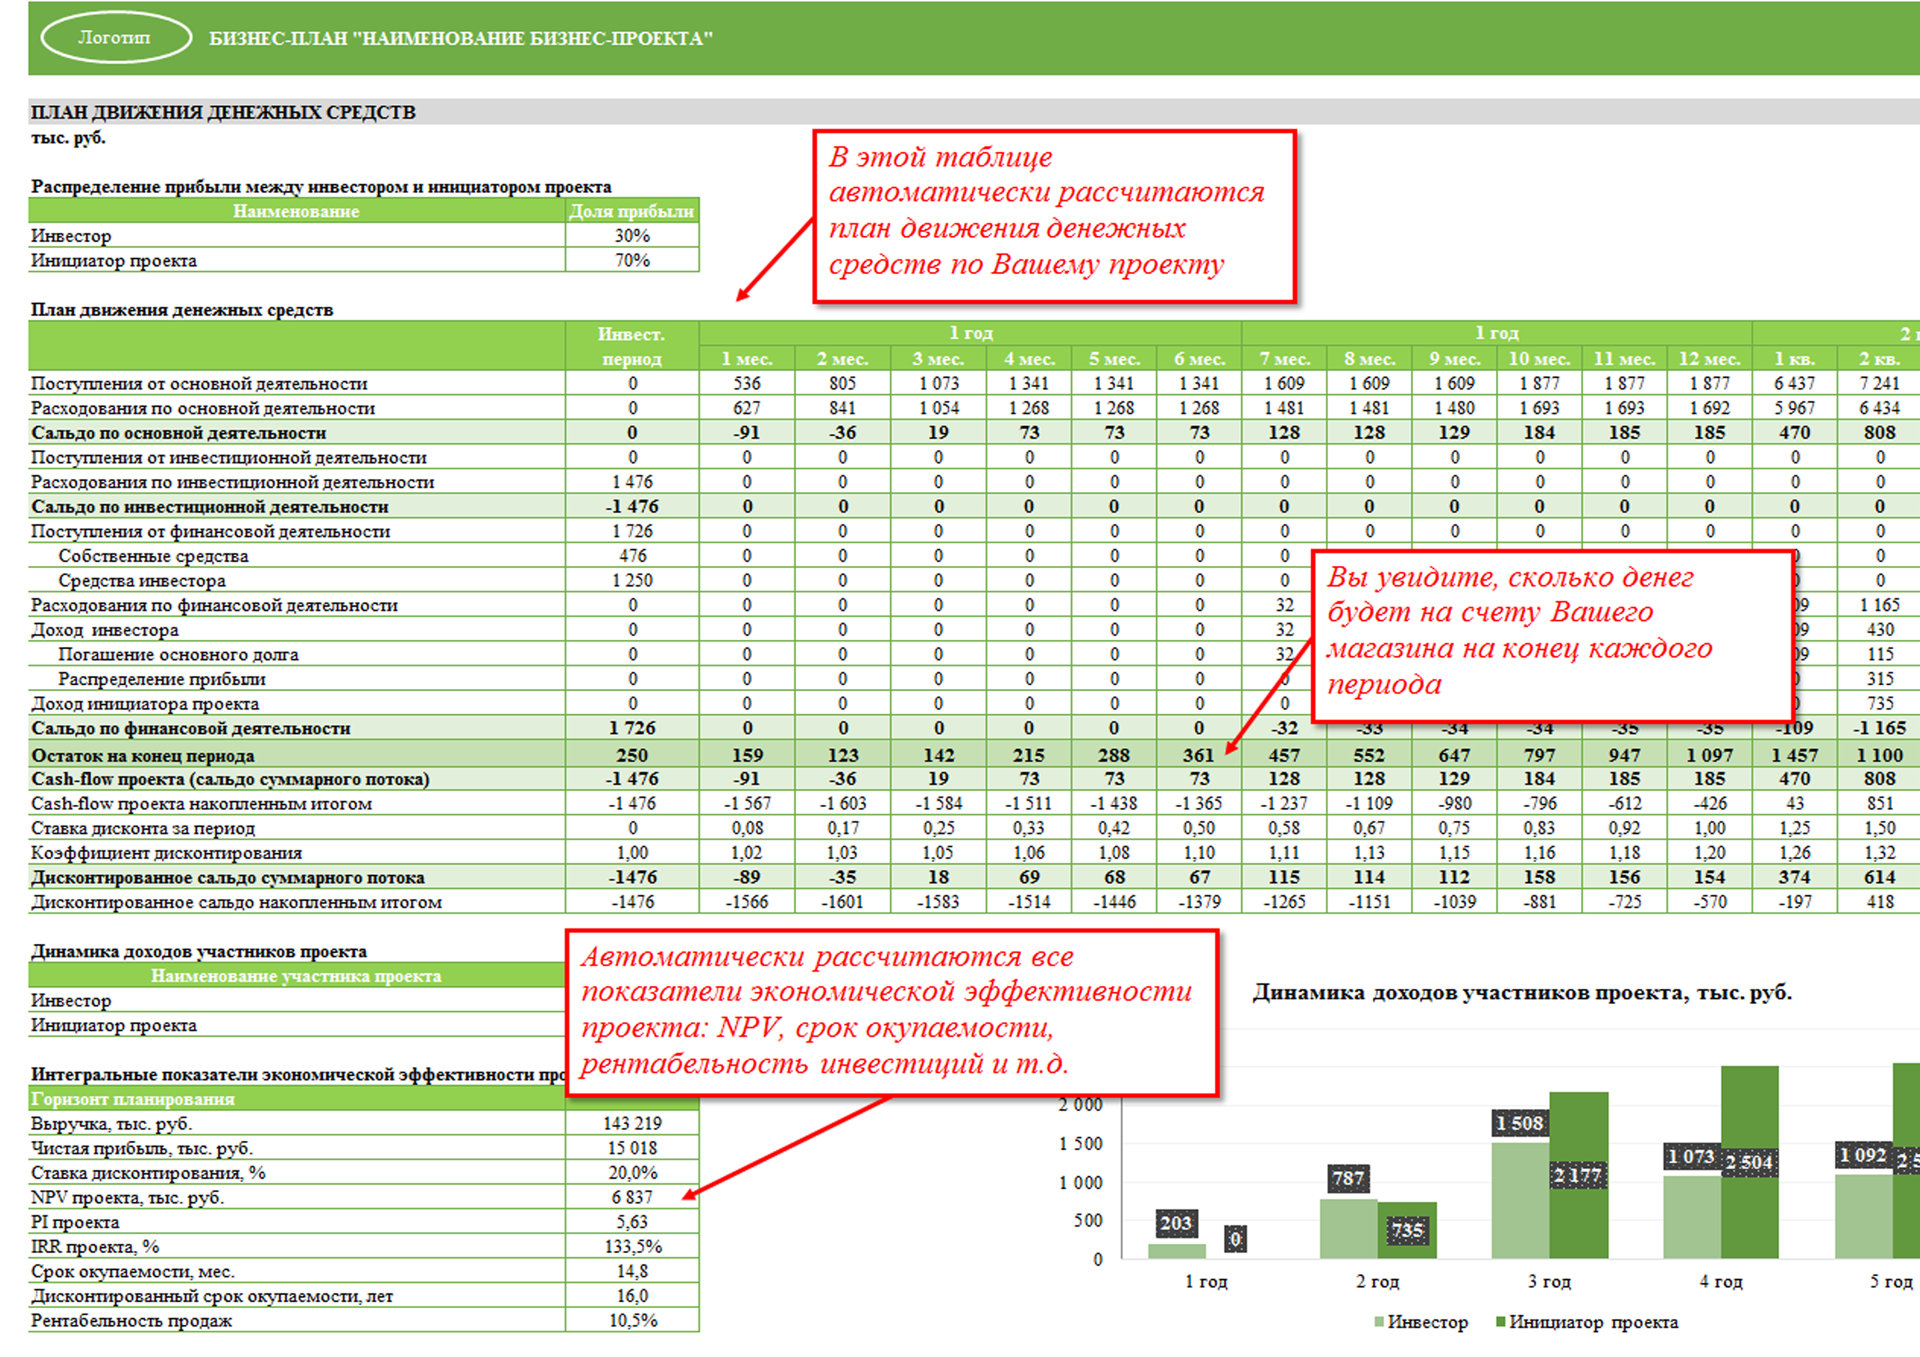Select Срок окупаемости value 14,8

click(632, 1271)
